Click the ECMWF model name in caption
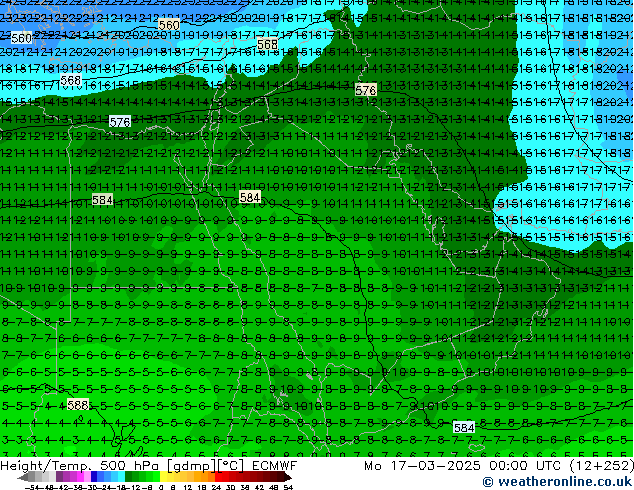 pyautogui.click(x=275, y=466)
